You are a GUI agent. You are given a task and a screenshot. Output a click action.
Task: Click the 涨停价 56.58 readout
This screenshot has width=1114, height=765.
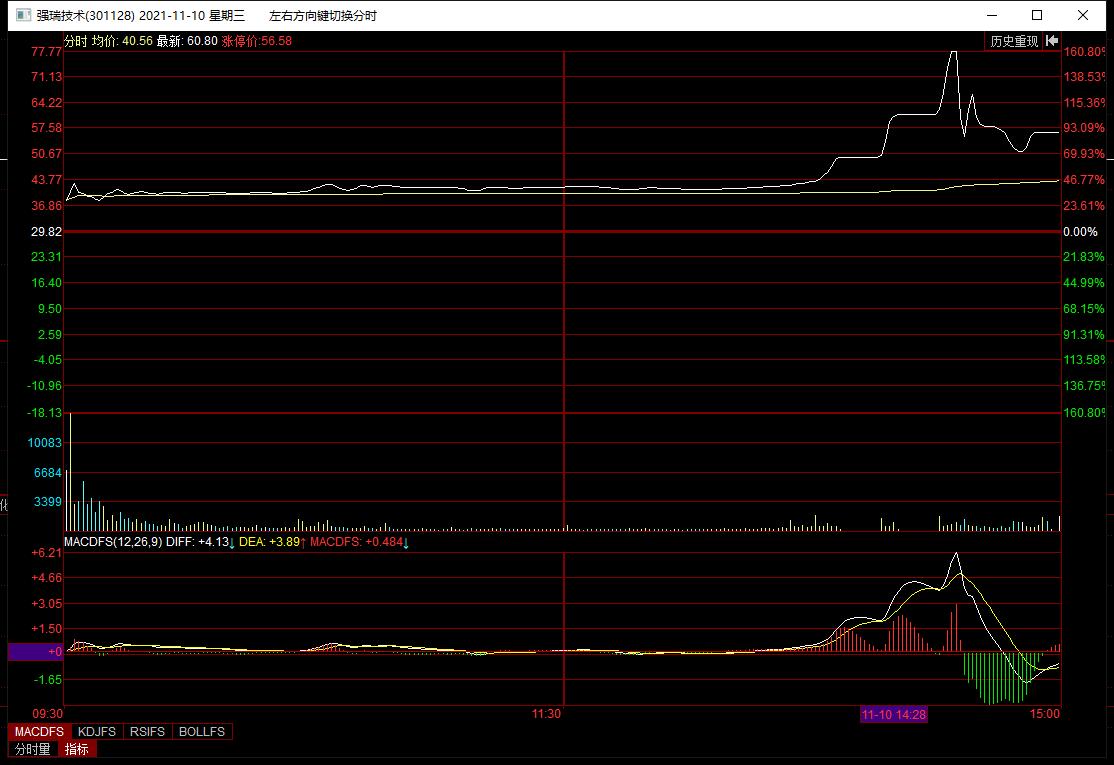pyautogui.click(x=256, y=41)
